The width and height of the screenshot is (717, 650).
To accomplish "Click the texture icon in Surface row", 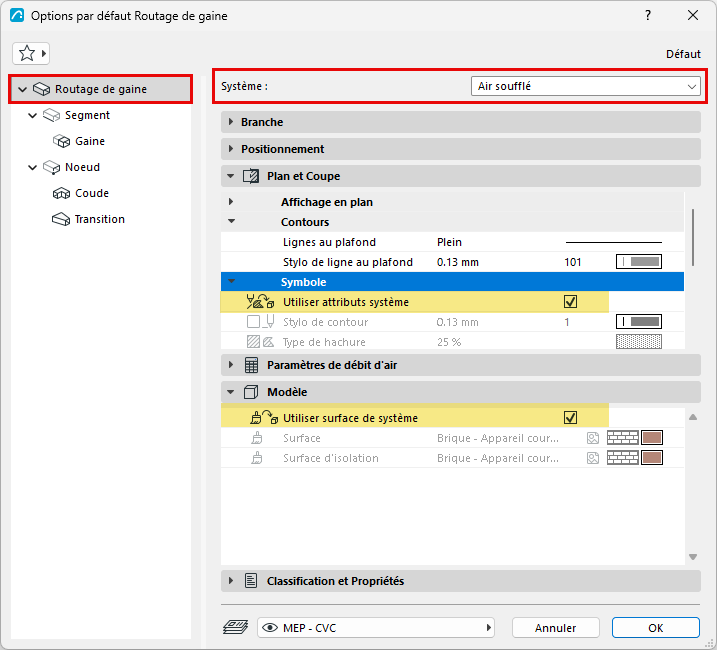I will pyautogui.click(x=593, y=438).
